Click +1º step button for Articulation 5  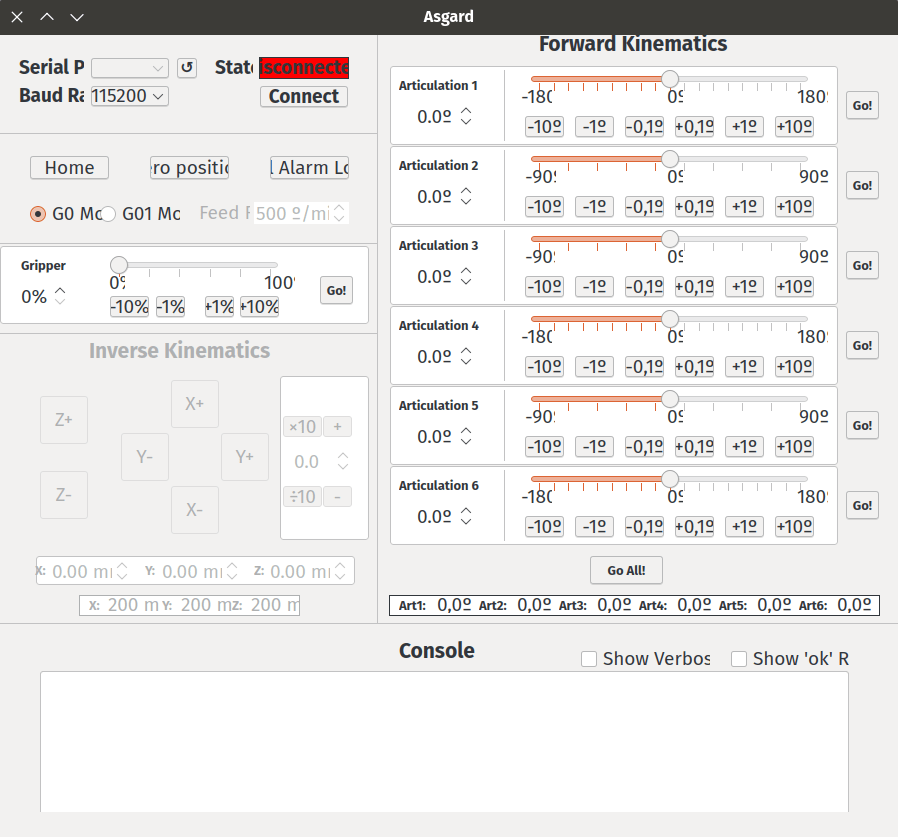pos(744,447)
